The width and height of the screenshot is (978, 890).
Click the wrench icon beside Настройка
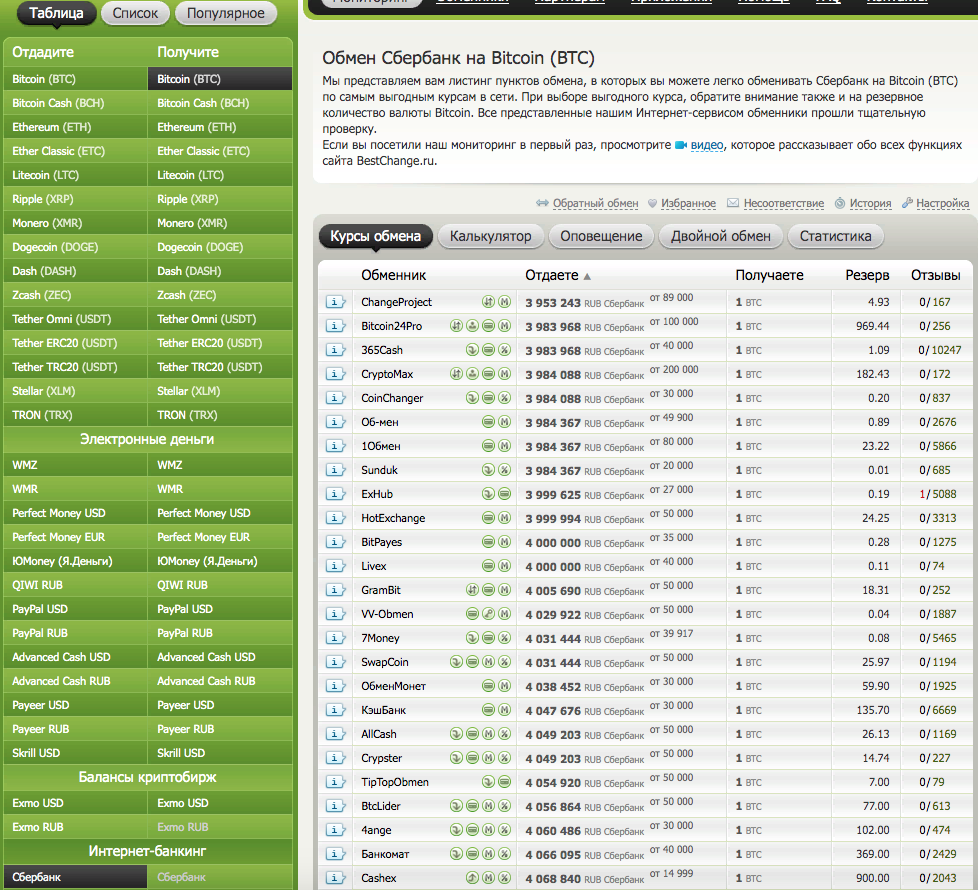click(x=908, y=202)
